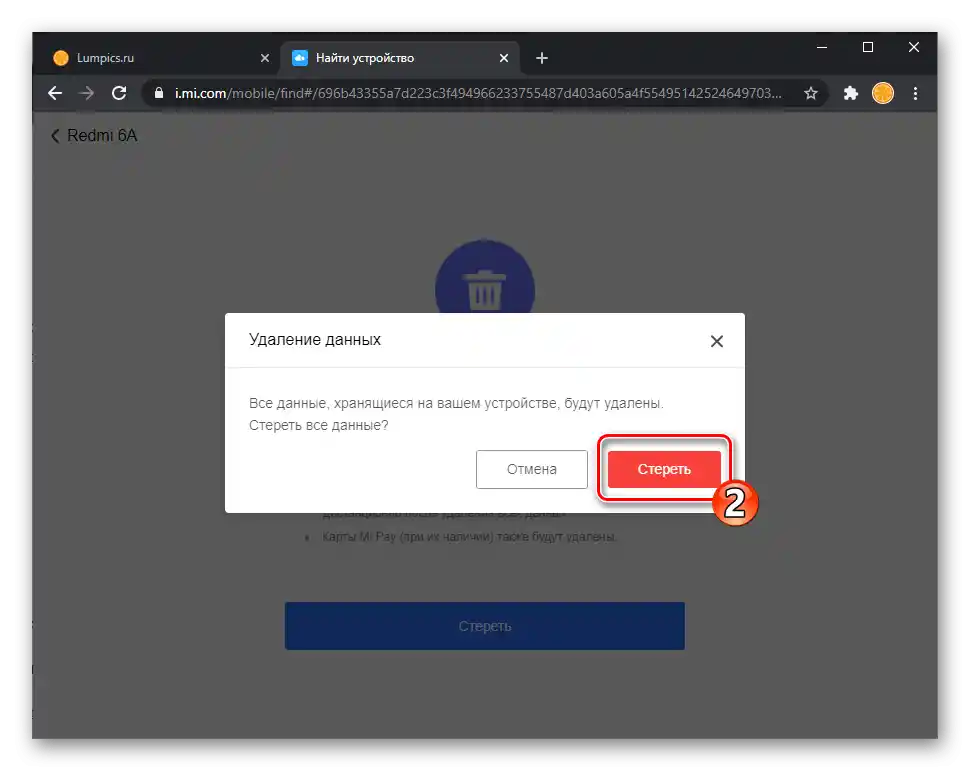This screenshot has height=771, width=970.
Task: Close the Удаление данных dialog
Action: click(x=716, y=341)
